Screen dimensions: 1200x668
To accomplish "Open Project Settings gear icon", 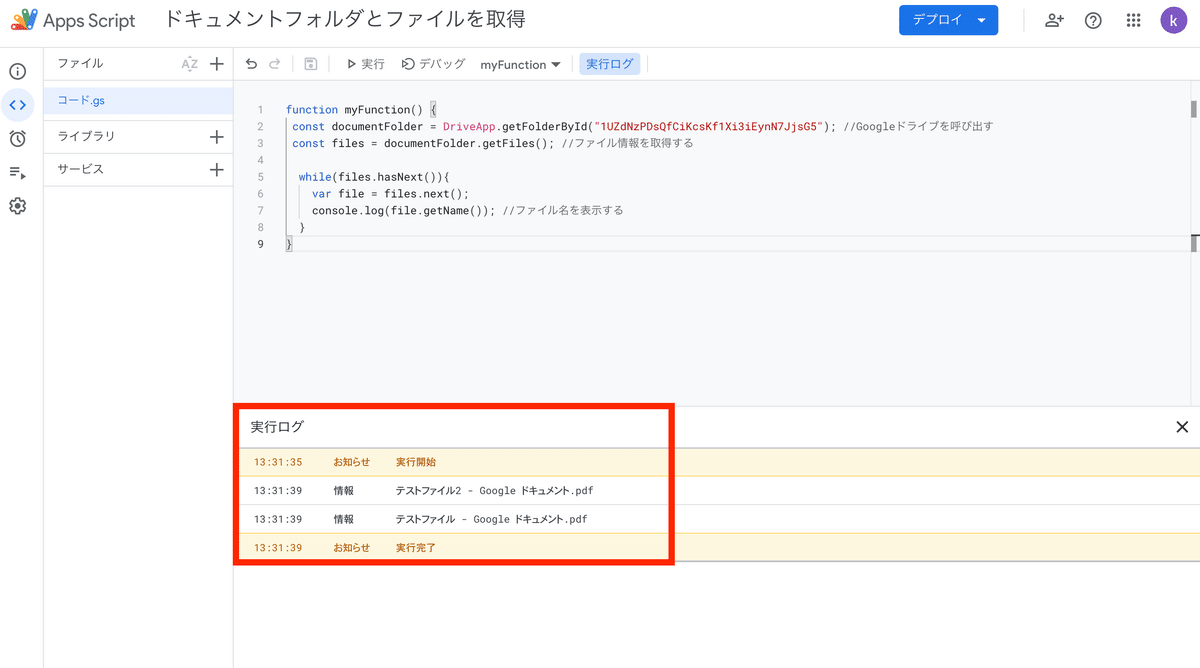I will coord(17,206).
